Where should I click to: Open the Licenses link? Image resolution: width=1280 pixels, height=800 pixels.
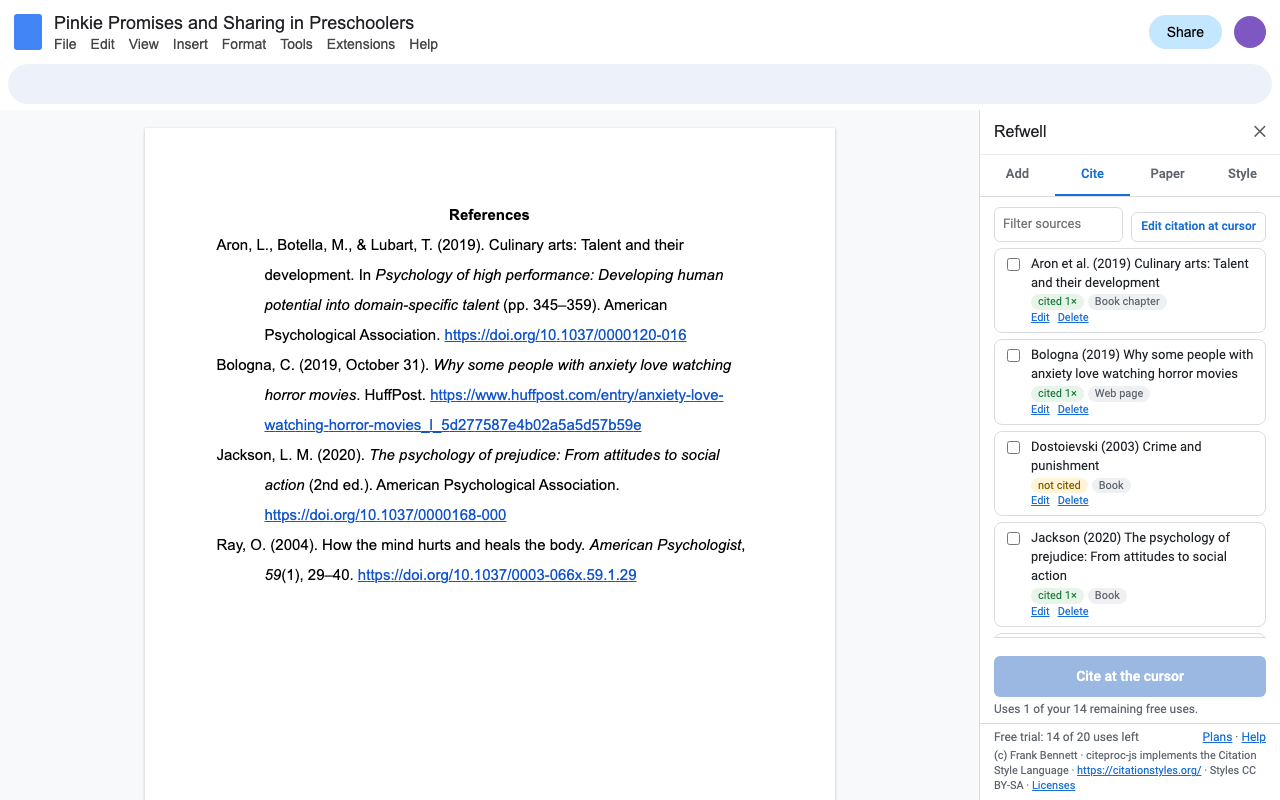point(1053,786)
